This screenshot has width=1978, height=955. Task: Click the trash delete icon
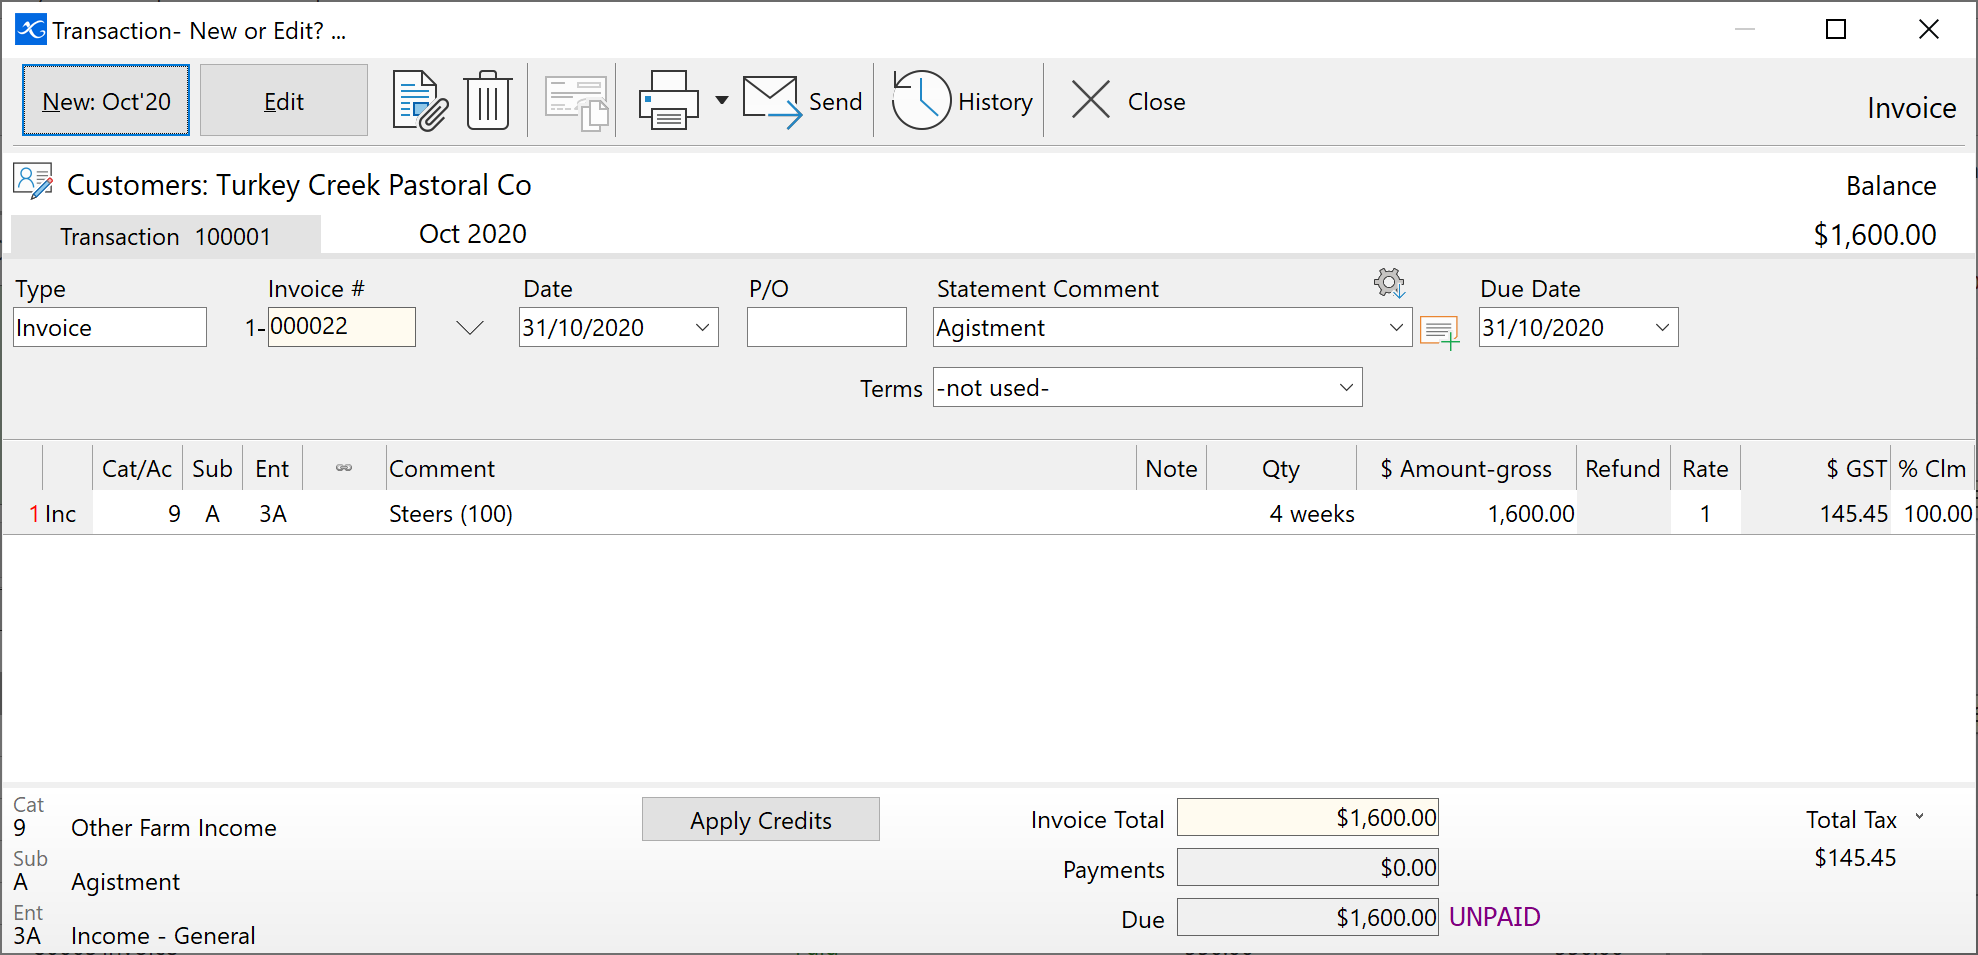pos(488,101)
